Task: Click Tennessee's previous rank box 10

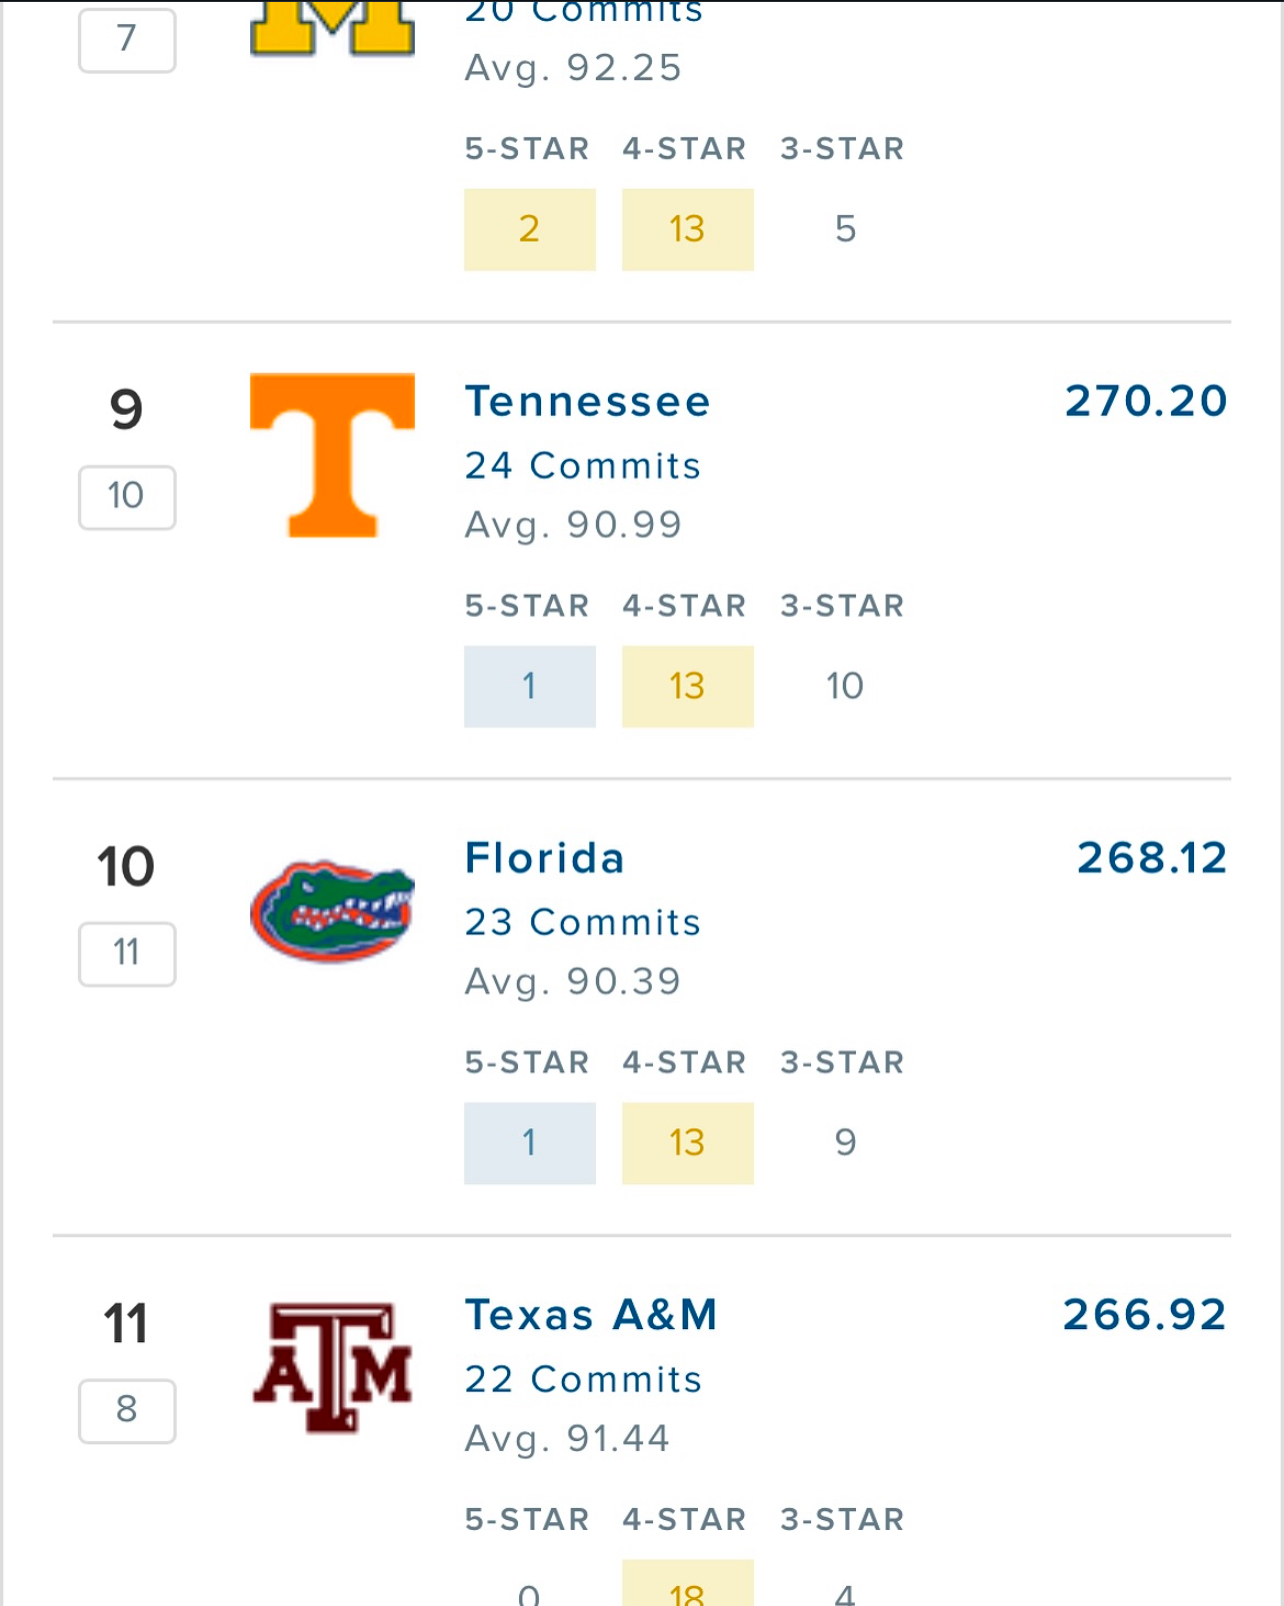Action: [x=127, y=497]
